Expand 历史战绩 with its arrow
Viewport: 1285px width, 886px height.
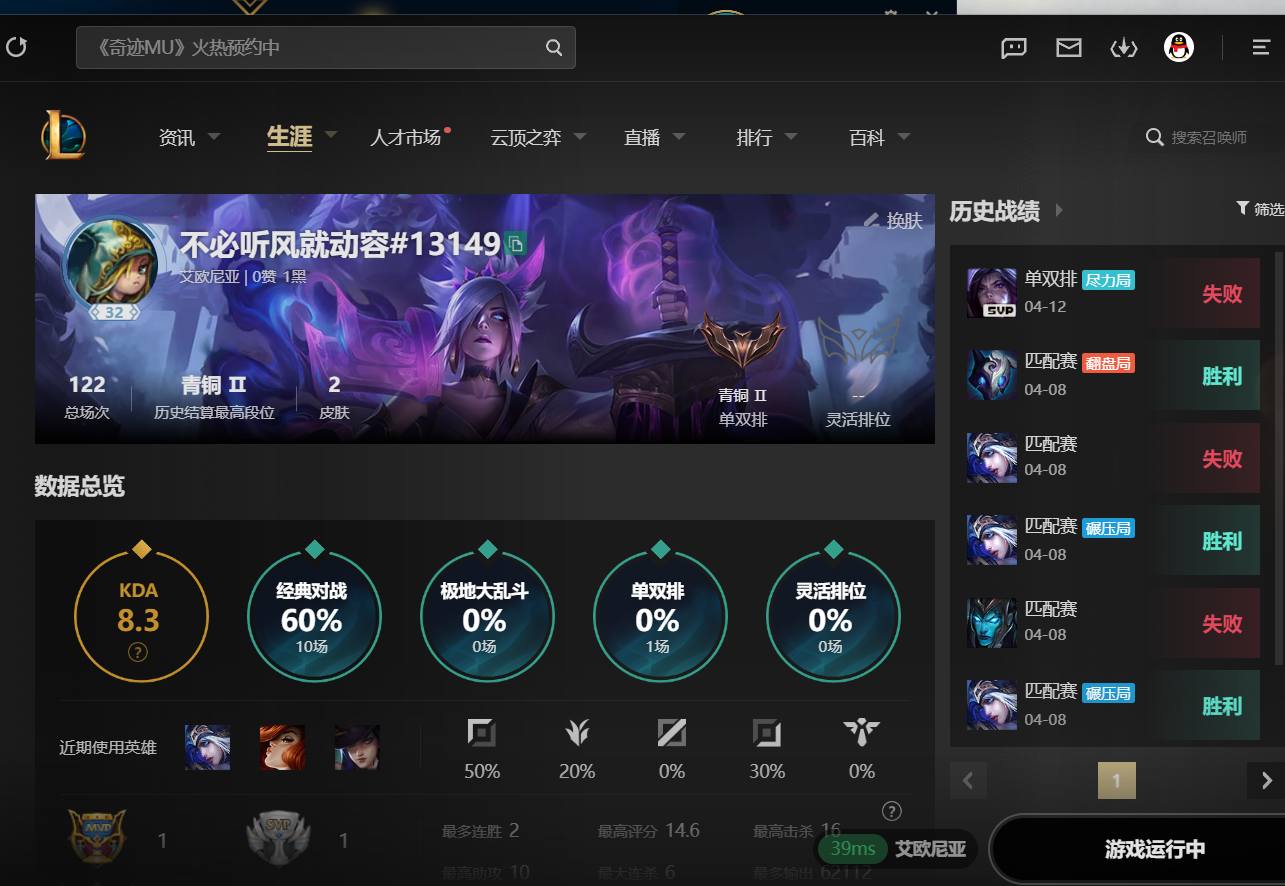1059,211
